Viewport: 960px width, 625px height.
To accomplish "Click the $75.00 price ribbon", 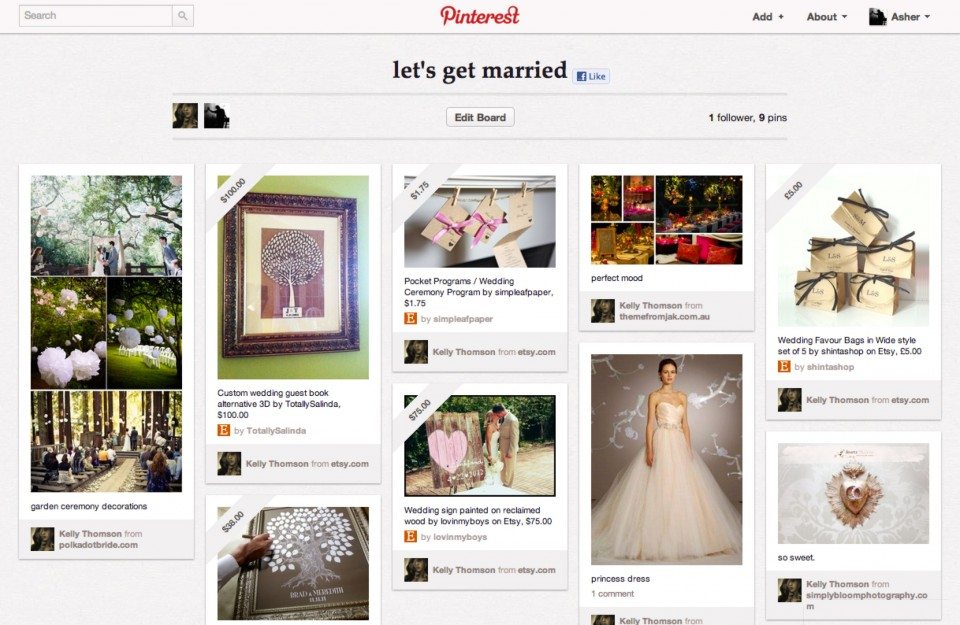I will (x=420, y=410).
